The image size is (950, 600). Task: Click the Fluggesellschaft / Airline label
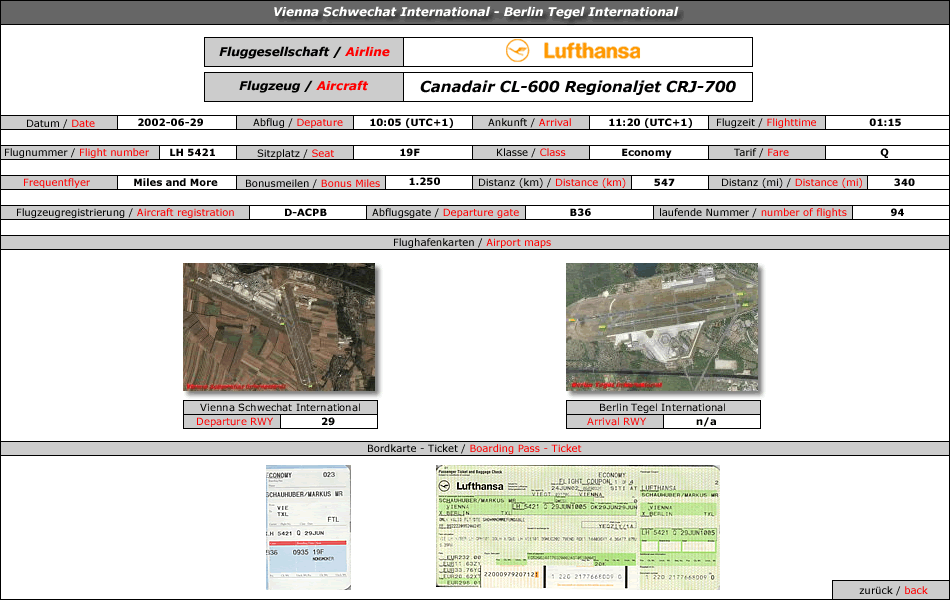(x=304, y=52)
